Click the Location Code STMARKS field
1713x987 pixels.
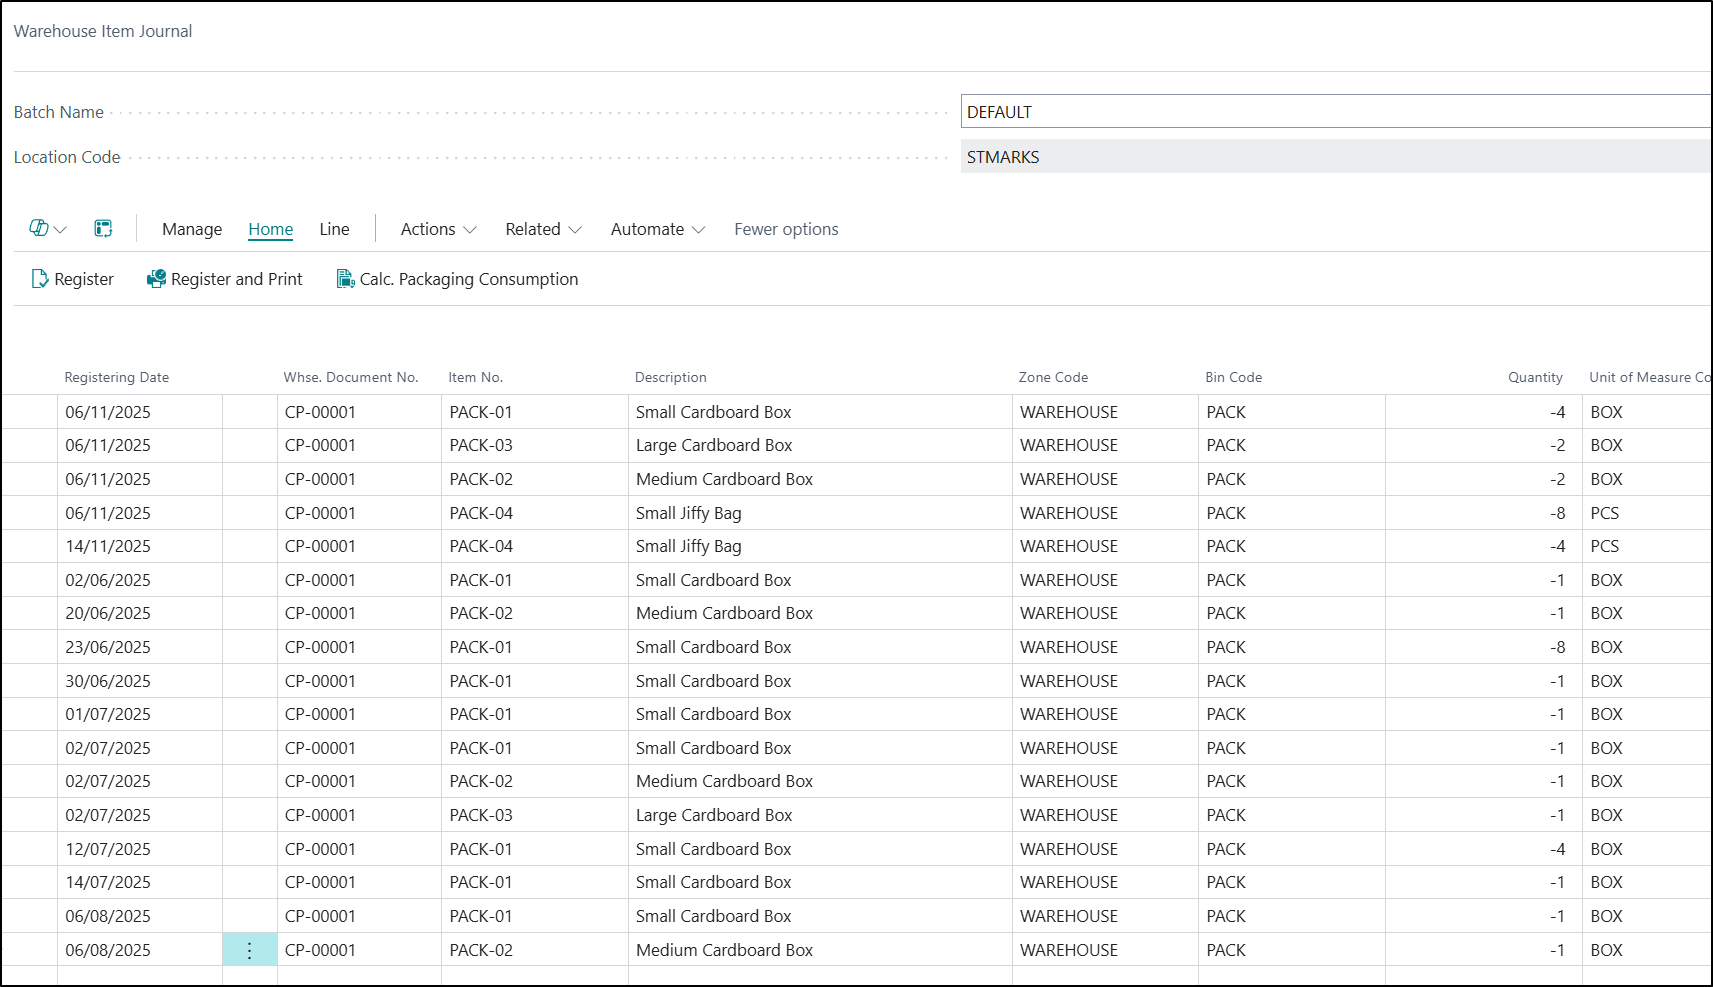point(1335,157)
